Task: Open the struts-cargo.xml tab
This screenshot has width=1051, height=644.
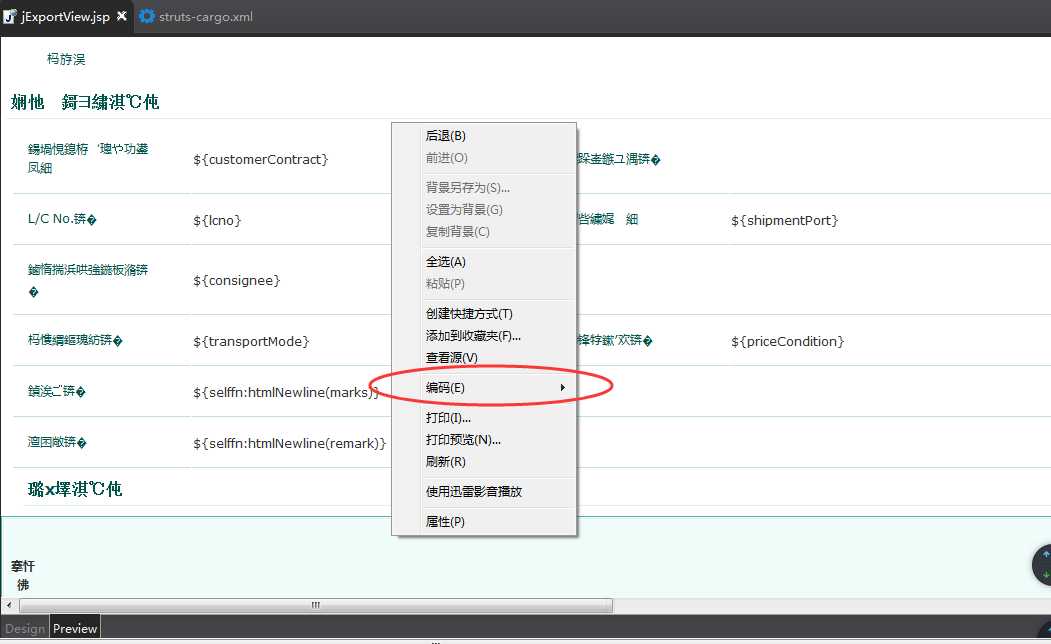Action: [x=206, y=17]
